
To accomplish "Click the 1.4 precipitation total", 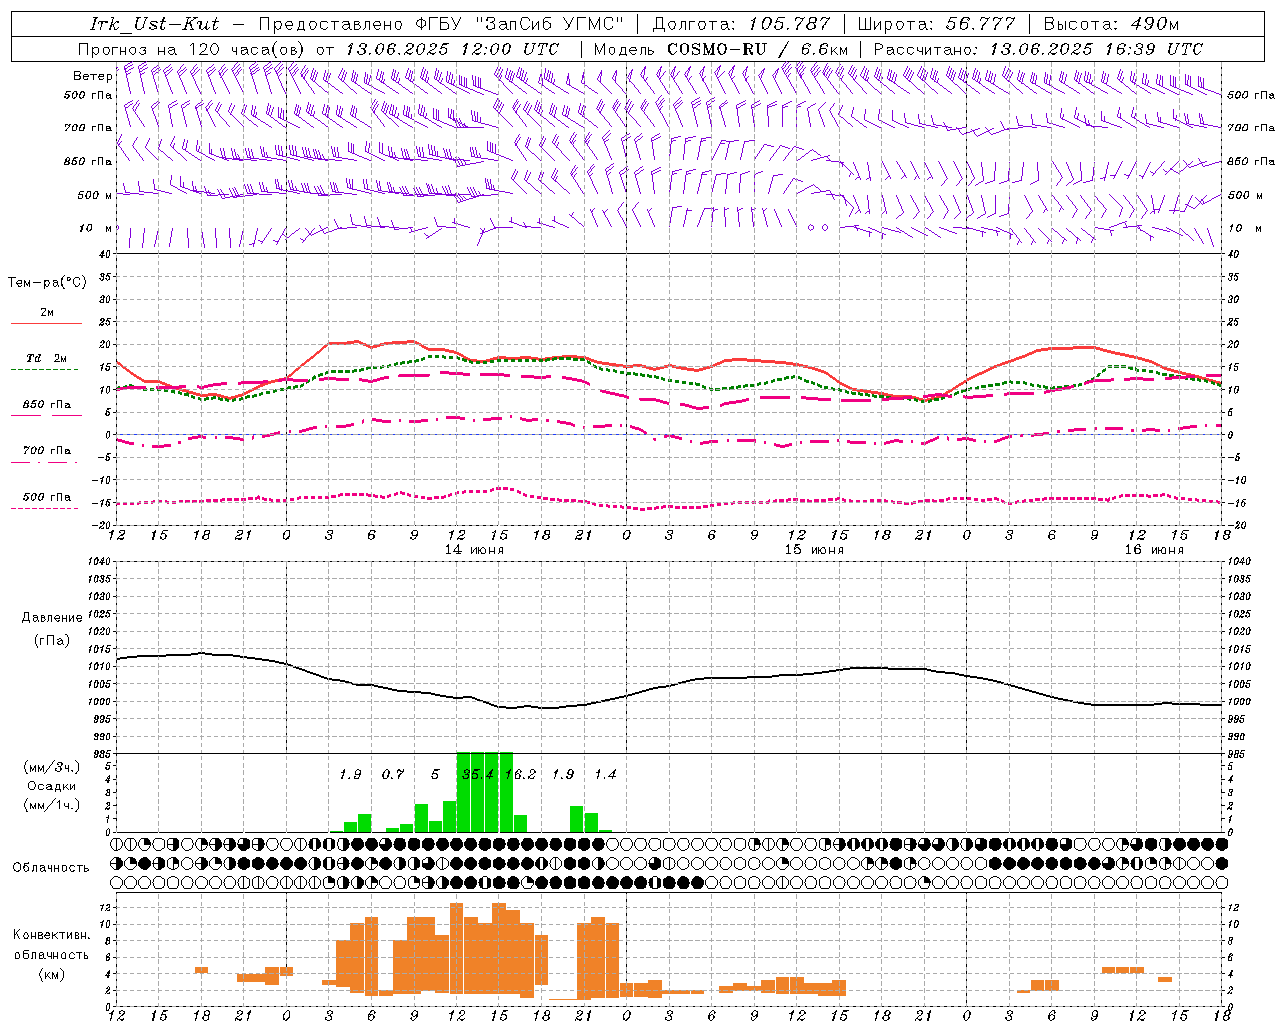I will coord(605,775).
